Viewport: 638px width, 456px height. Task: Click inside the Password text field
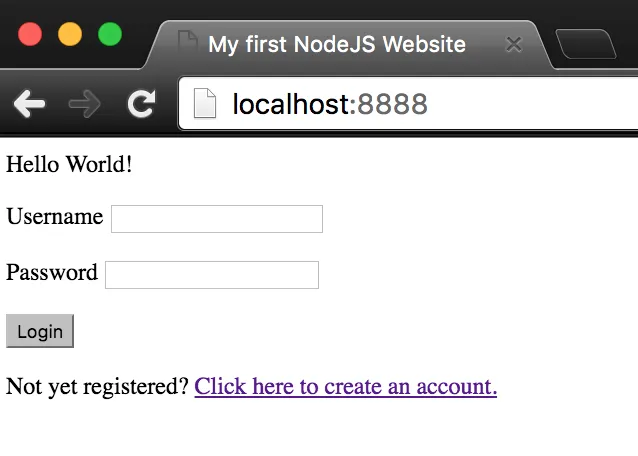(x=212, y=275)
